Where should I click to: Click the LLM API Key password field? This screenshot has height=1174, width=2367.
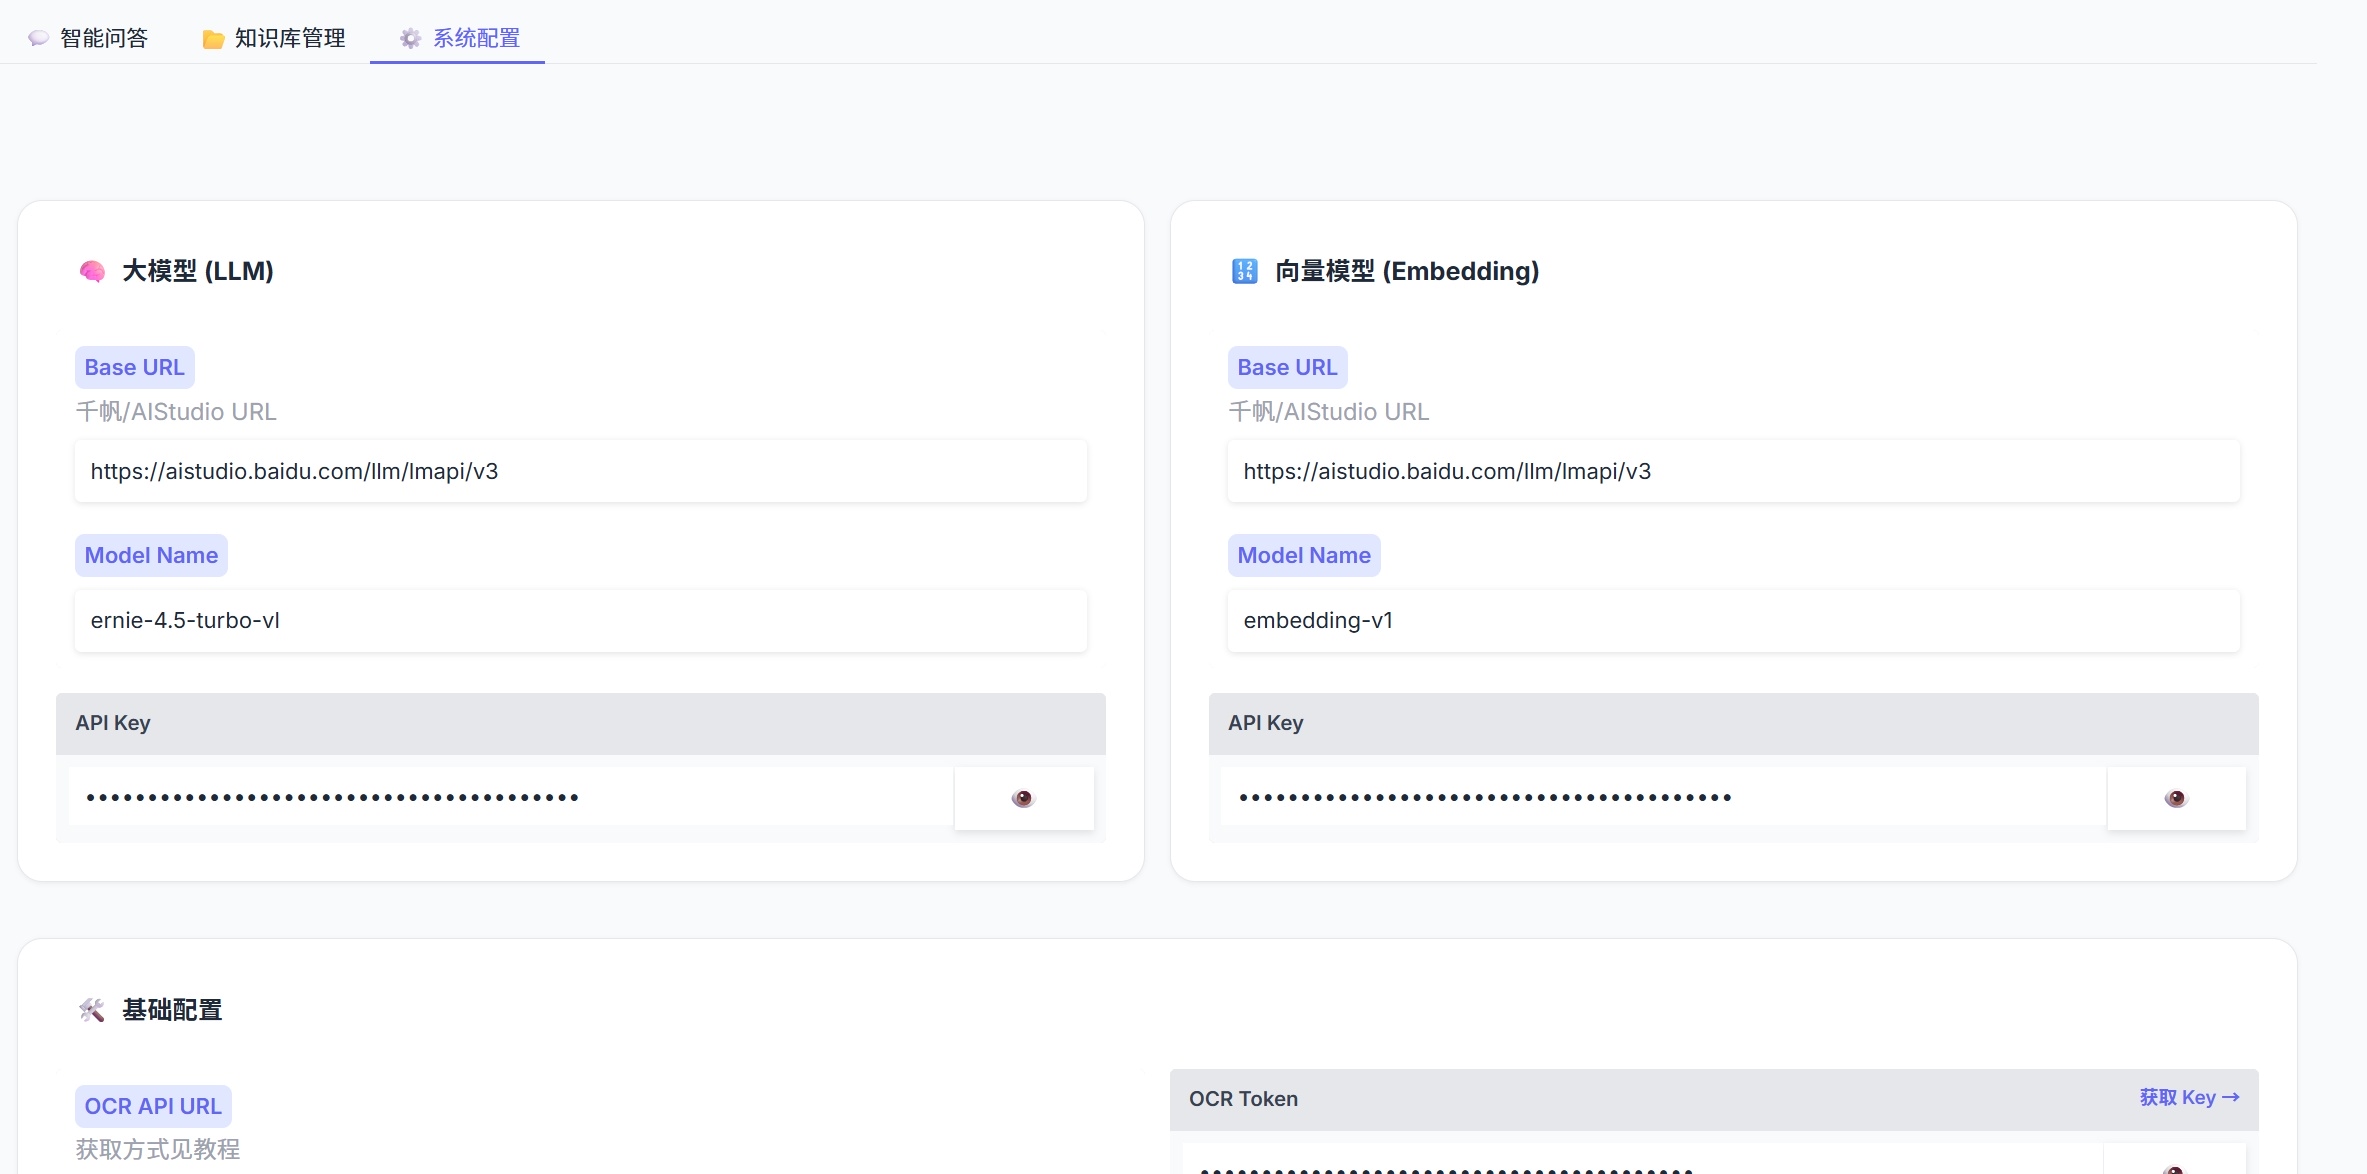[x=510, y=797]
